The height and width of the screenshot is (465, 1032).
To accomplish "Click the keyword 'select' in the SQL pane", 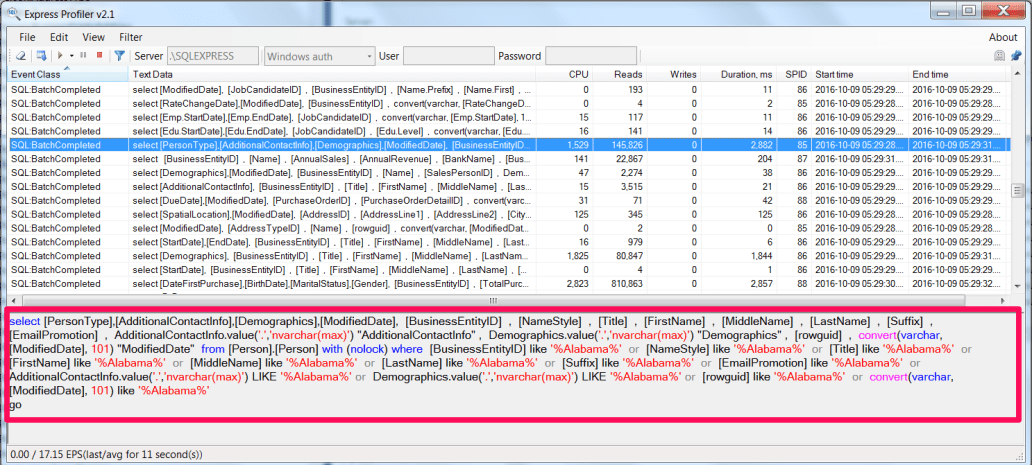I will [25, 321].
